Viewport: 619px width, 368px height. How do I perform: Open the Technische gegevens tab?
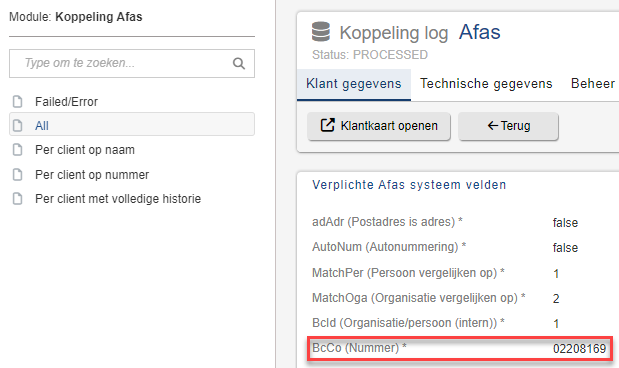coord(486,84)
